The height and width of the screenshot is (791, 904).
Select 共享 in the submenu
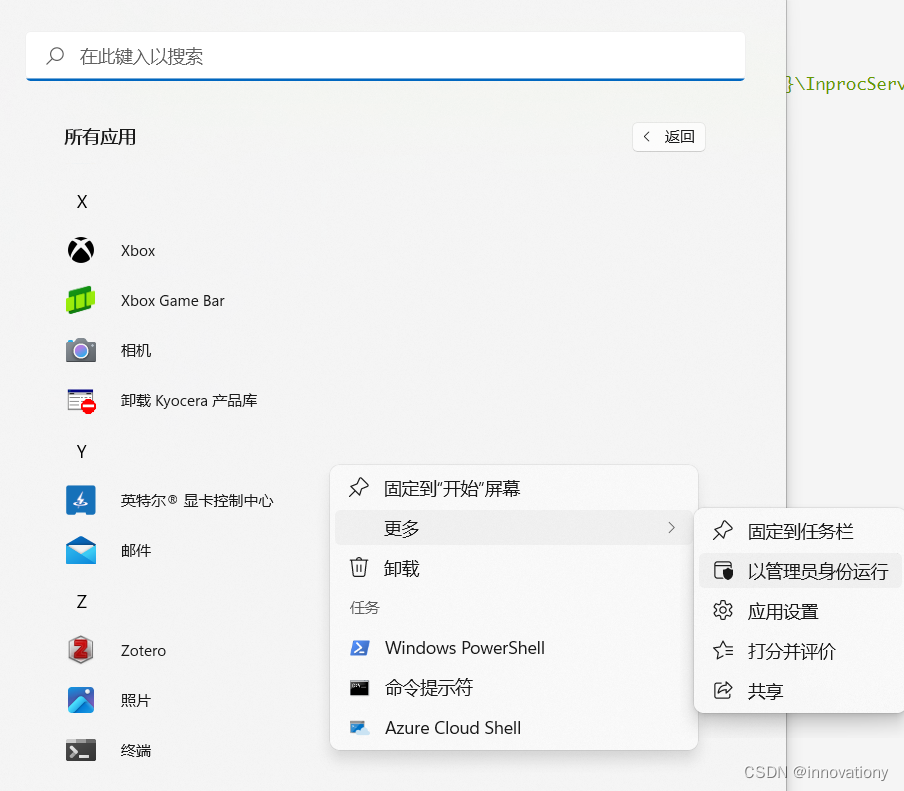(800, 691)
